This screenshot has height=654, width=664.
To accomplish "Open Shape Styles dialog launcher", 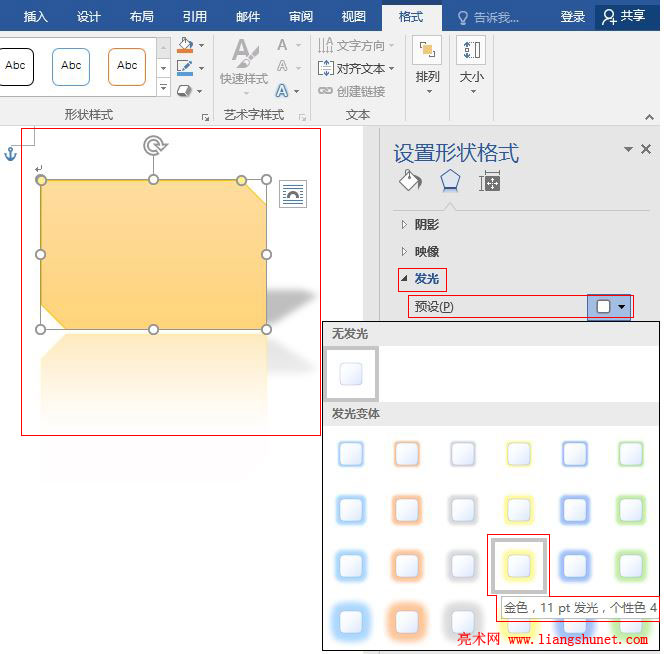I will point(205,118).
